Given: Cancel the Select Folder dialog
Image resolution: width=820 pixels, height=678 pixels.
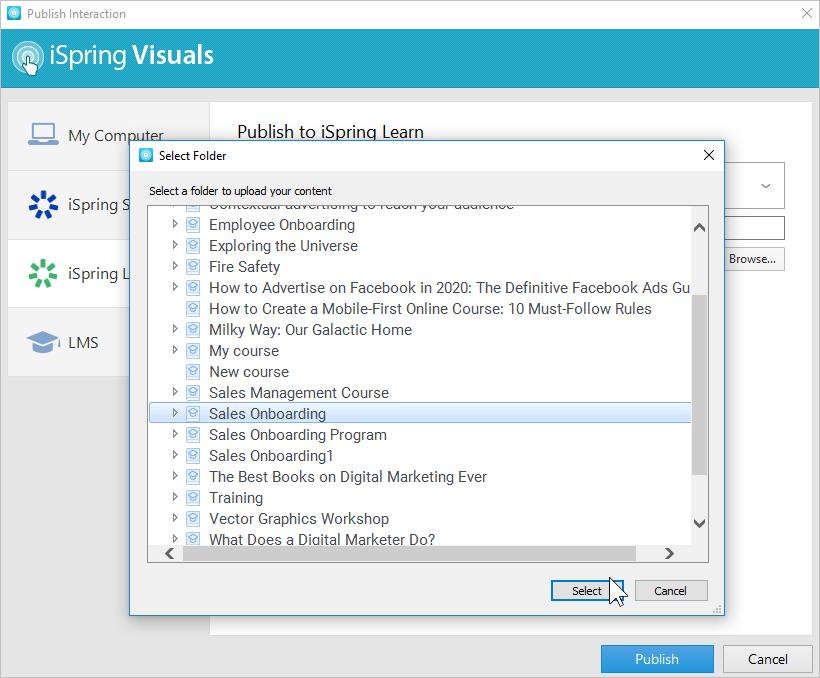Looking at the screenshot, I should [670, 591].
